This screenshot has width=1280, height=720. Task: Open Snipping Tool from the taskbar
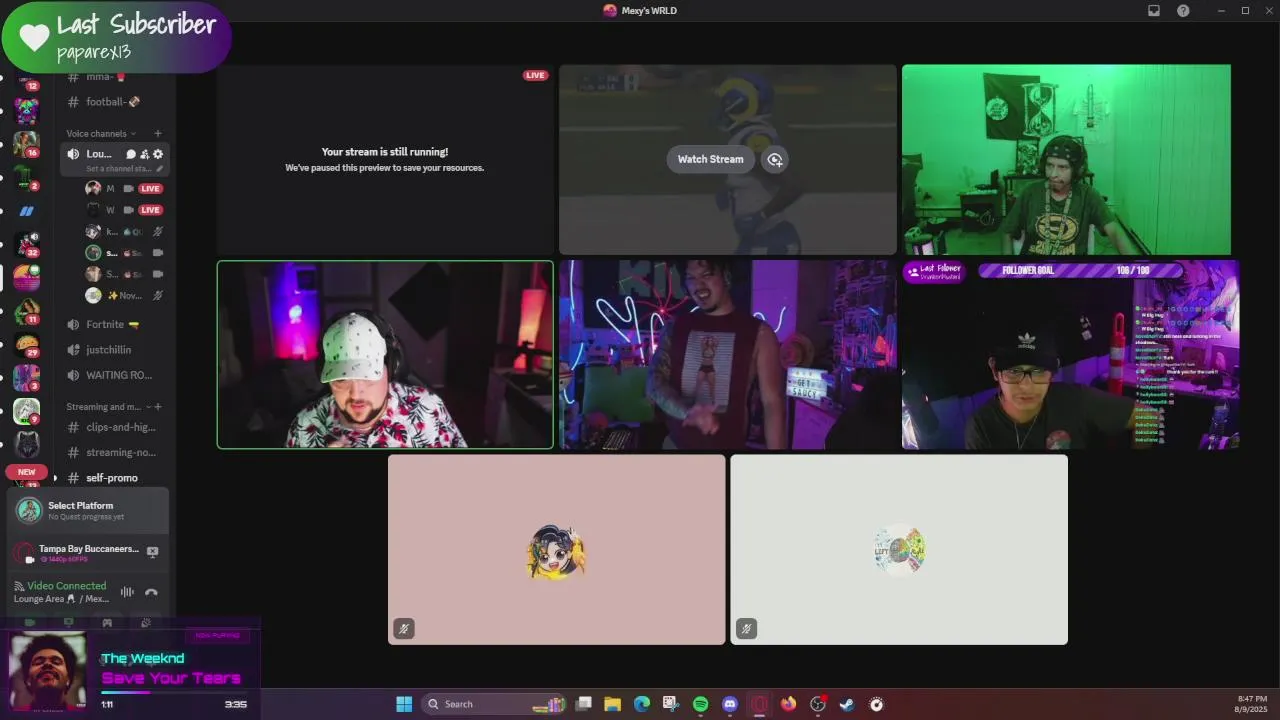coord(670,704)
